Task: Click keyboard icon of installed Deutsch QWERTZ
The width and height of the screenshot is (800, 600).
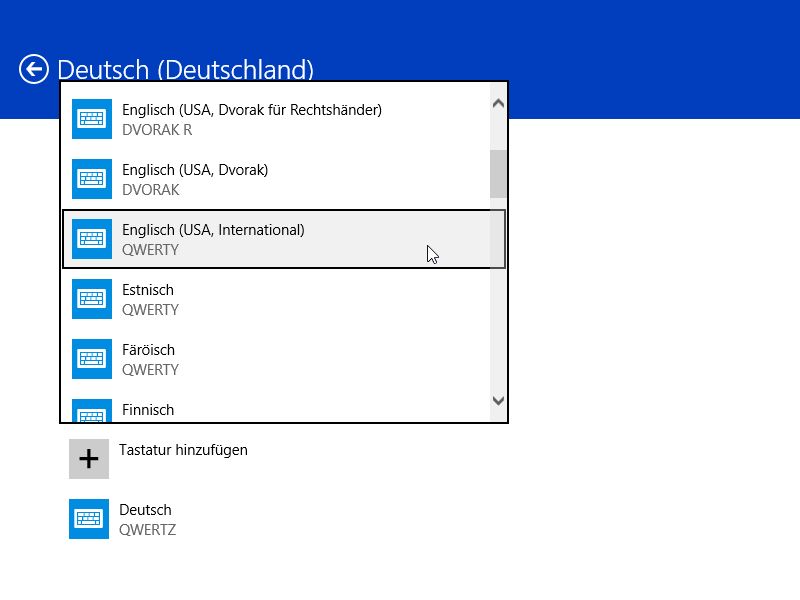Action: click(x=89, y=519)
